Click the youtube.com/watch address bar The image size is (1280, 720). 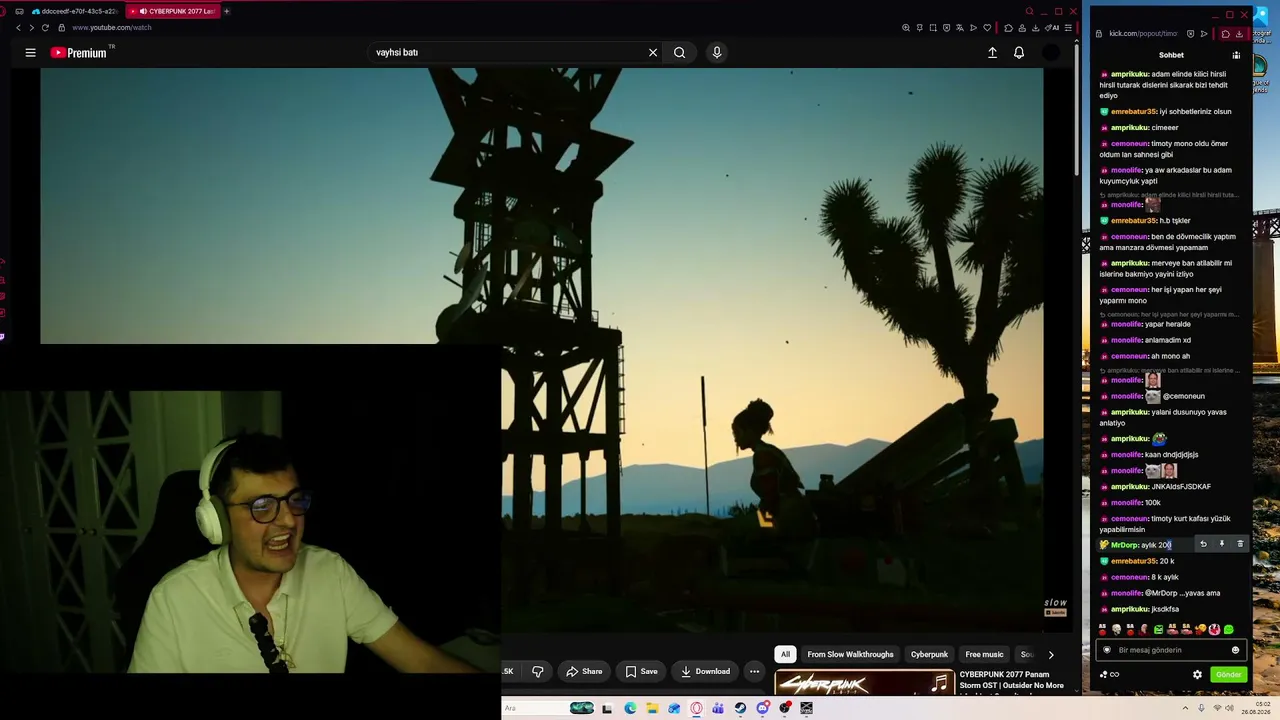pos(112,28)
